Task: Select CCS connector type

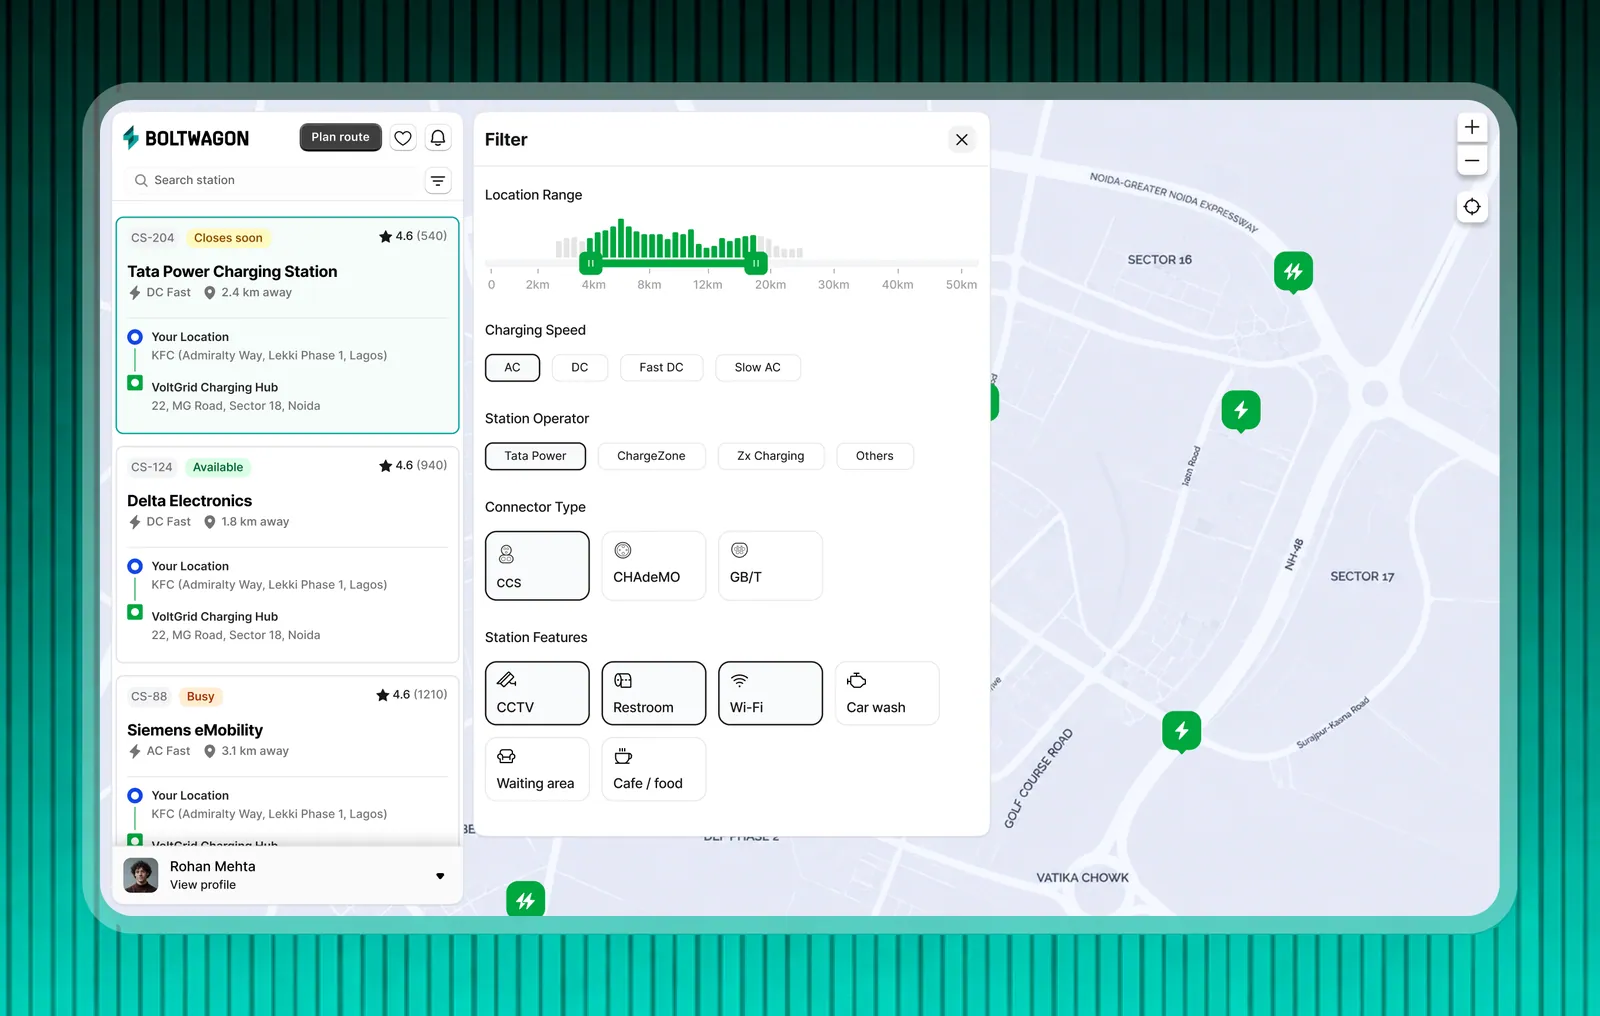Action: click(537, 566)
